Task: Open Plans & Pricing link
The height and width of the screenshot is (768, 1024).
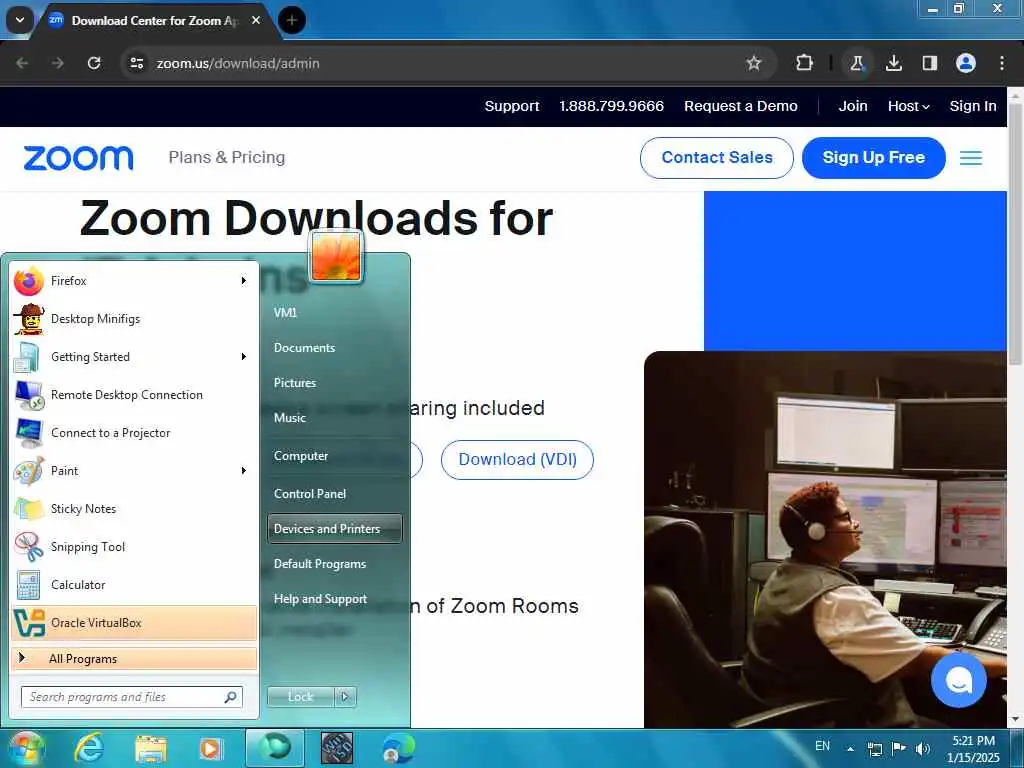Action: 227,157
